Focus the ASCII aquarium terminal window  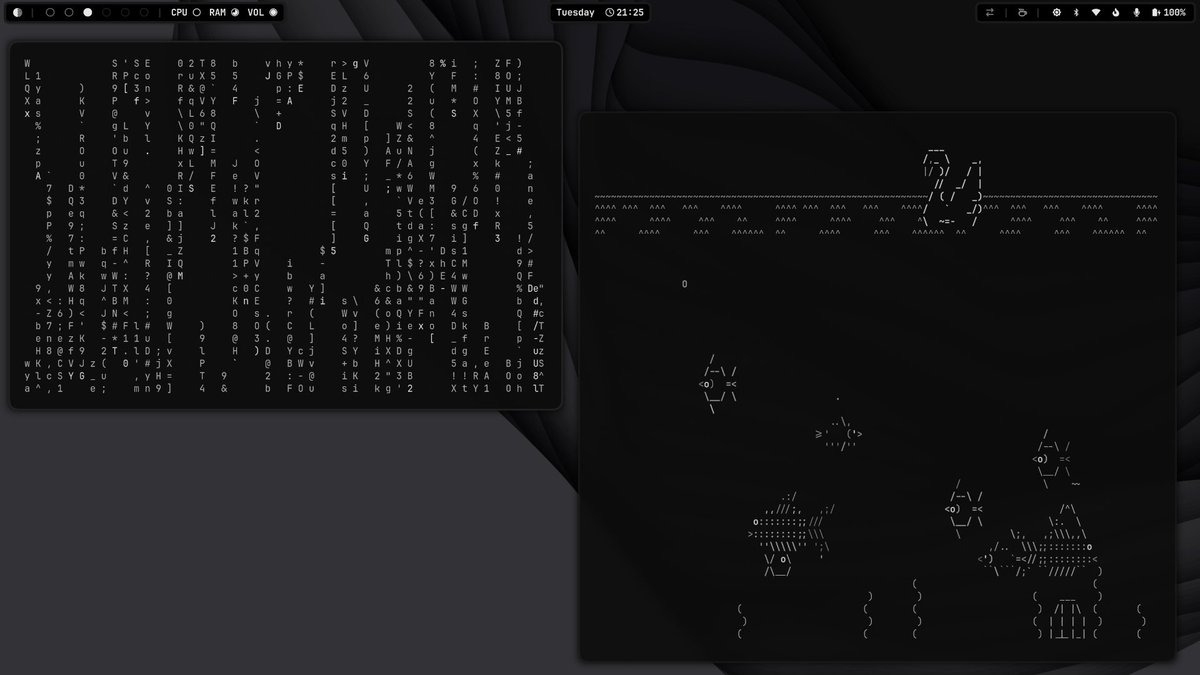[x=878, y=386]
